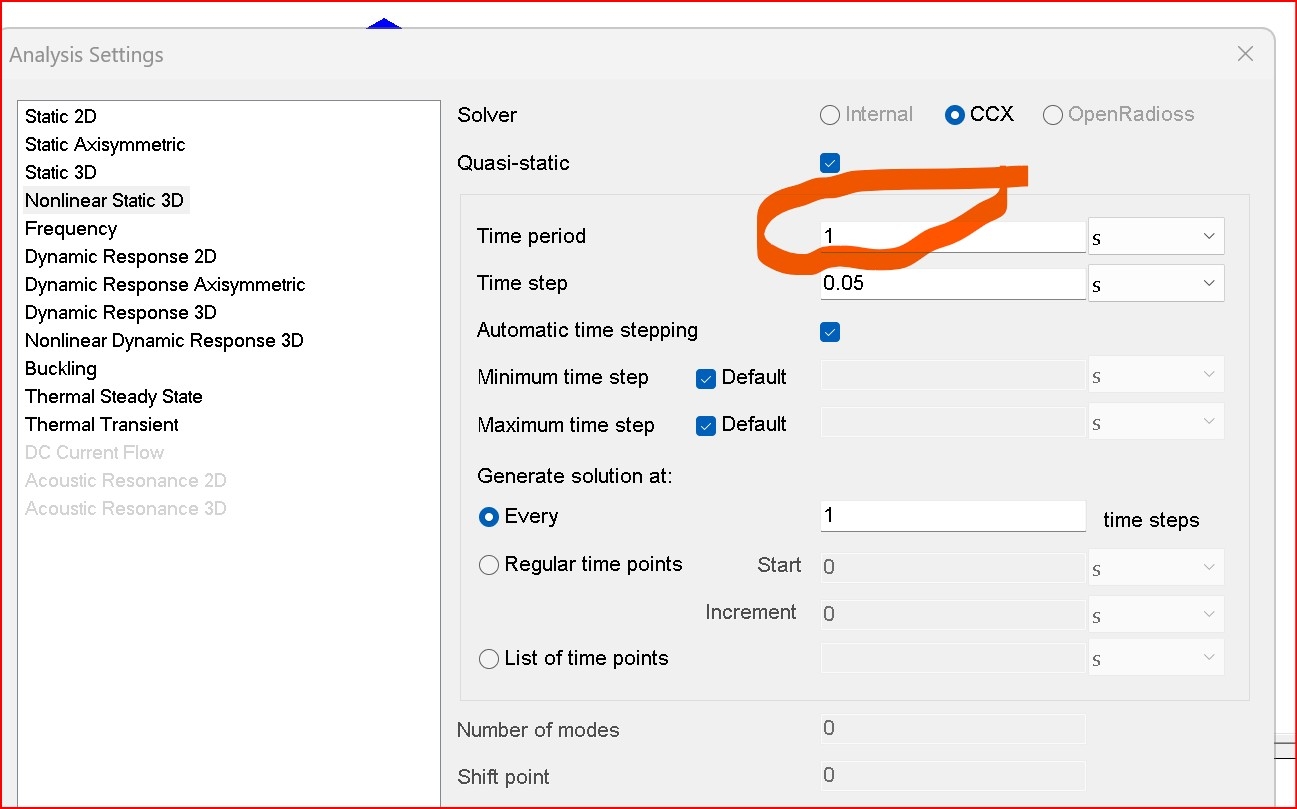Screen dimensions: 1297x809
Task: Select Buckling analysis type
Action: pos(61,369)
